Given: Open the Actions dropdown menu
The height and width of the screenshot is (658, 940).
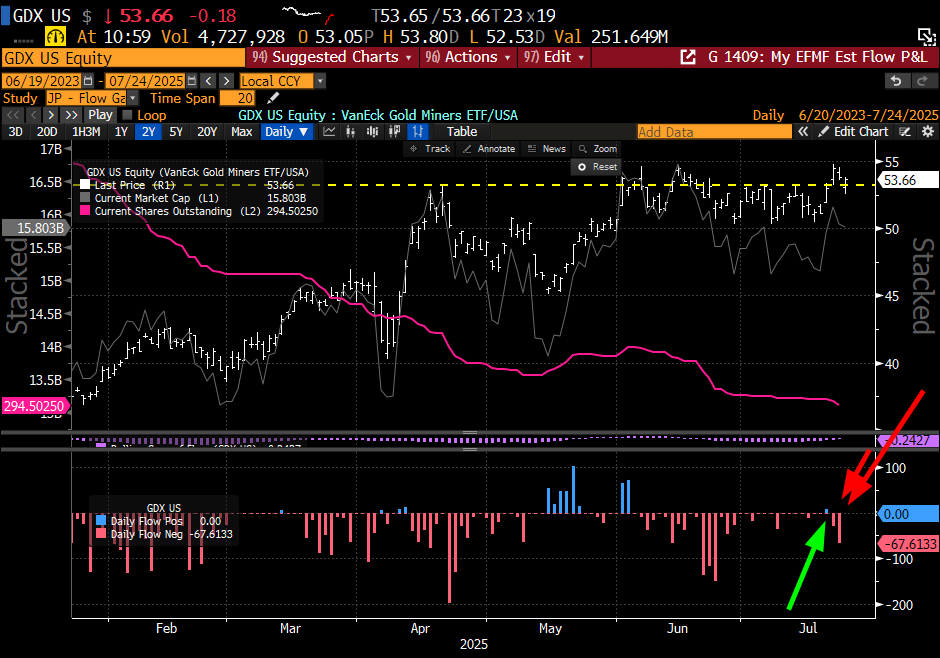Looking at the screenshot, I should 468,58.
